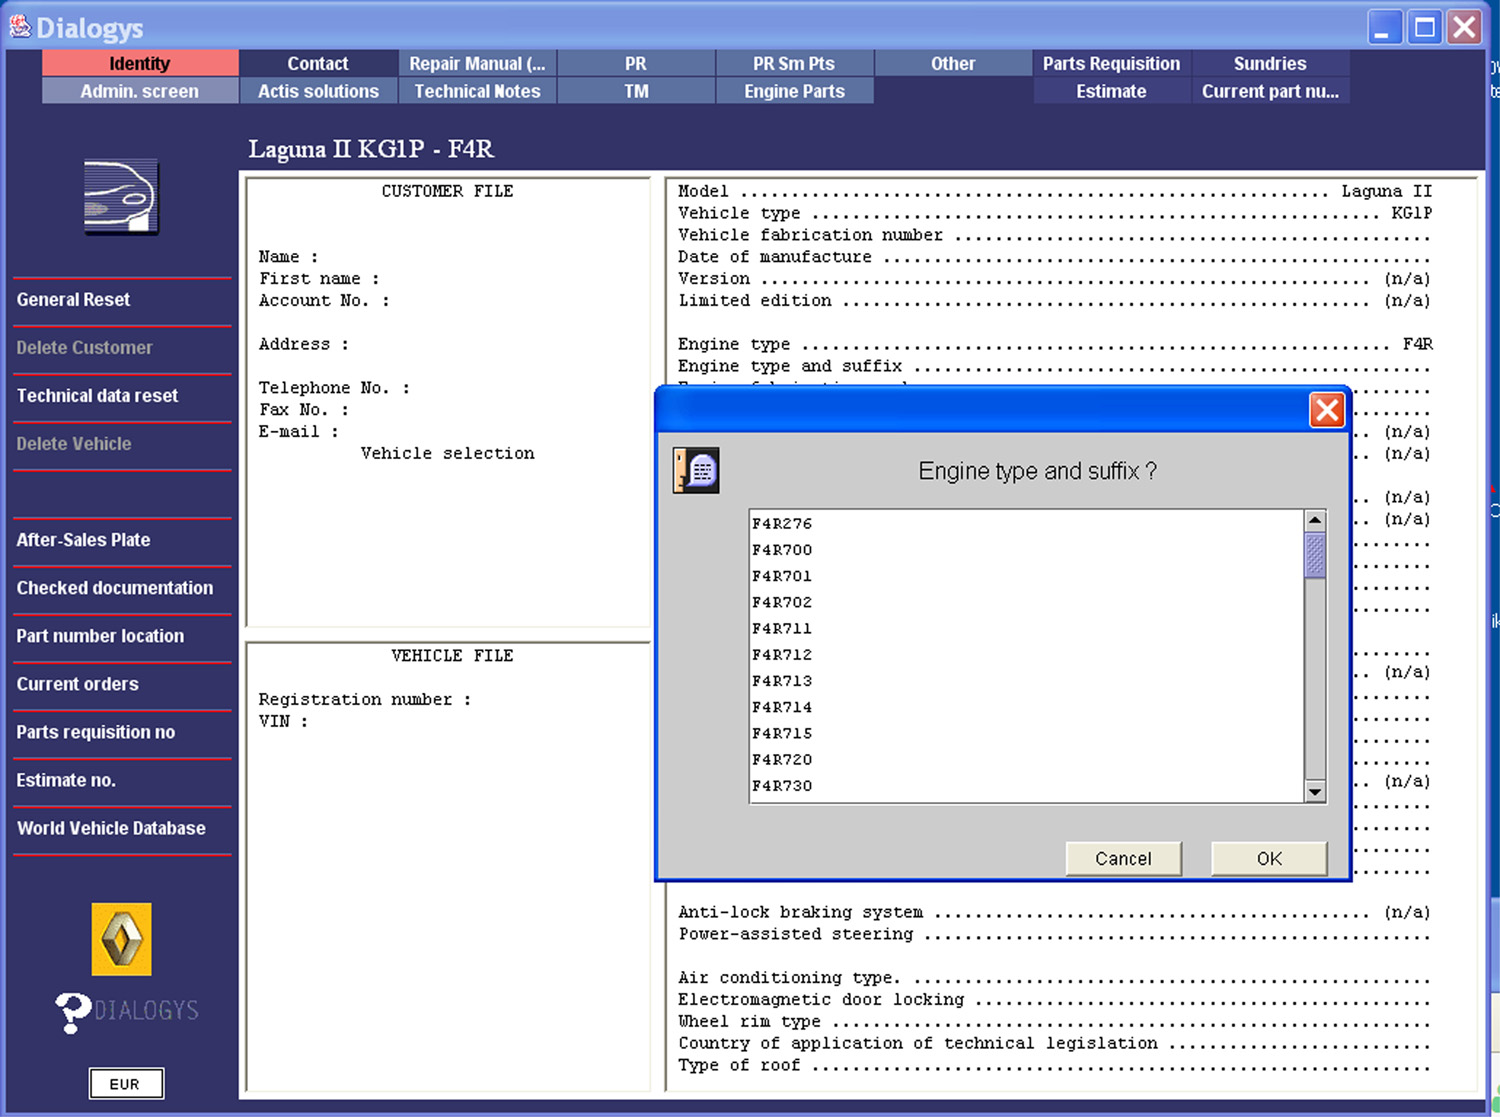Select engine F4R711 in the list
Viewport: 1500px width, 1117px height.
[1027, 629]
